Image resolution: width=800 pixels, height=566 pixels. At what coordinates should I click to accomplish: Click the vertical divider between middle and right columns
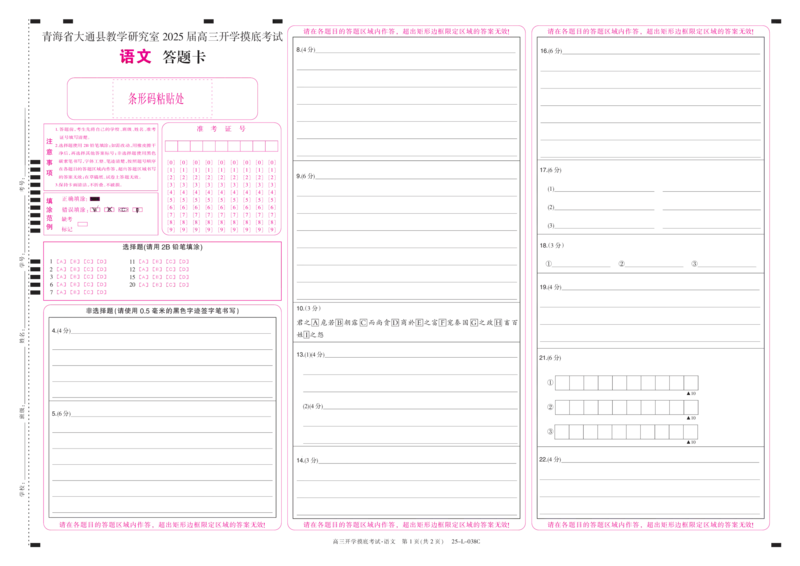[527, 280]
